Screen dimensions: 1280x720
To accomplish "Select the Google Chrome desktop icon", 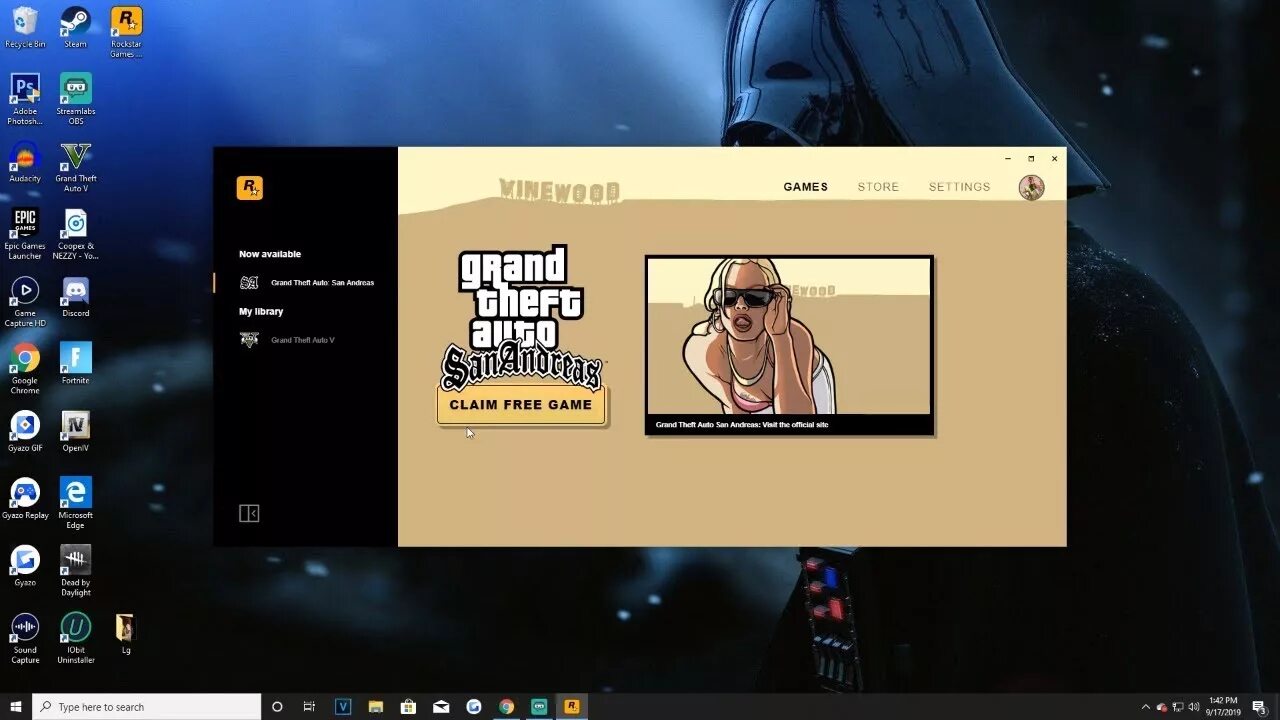I will click(x=25, y=368).
